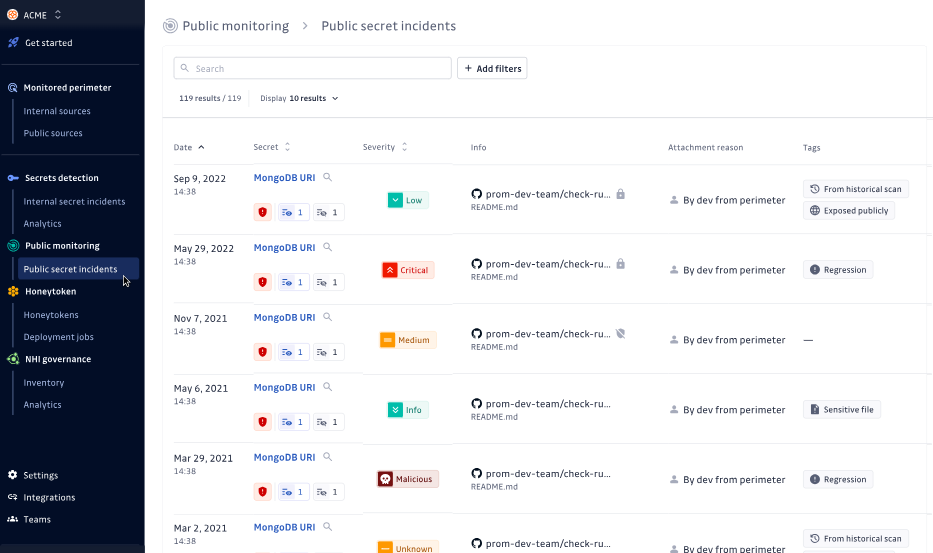Click search icon beside Mar 2 MongoDB URI
This screenshot has width=933, height=553.
click(x=327, y=527)
